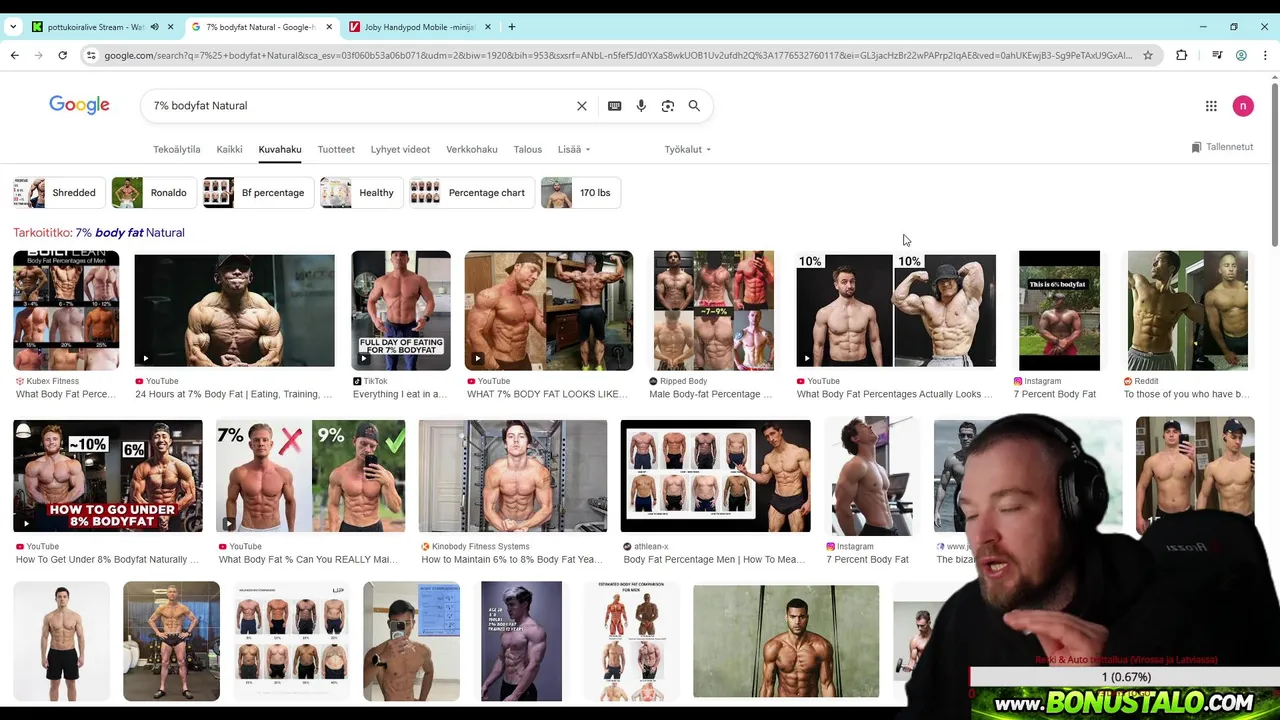Expand the Lisää more menu

tap(574, 149)
